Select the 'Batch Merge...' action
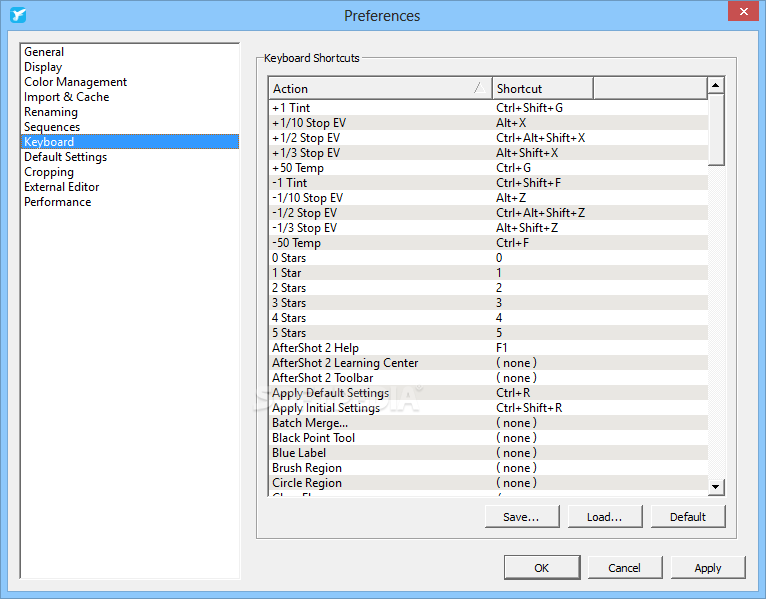The image size is (766, 599). [x=489, y=423]
